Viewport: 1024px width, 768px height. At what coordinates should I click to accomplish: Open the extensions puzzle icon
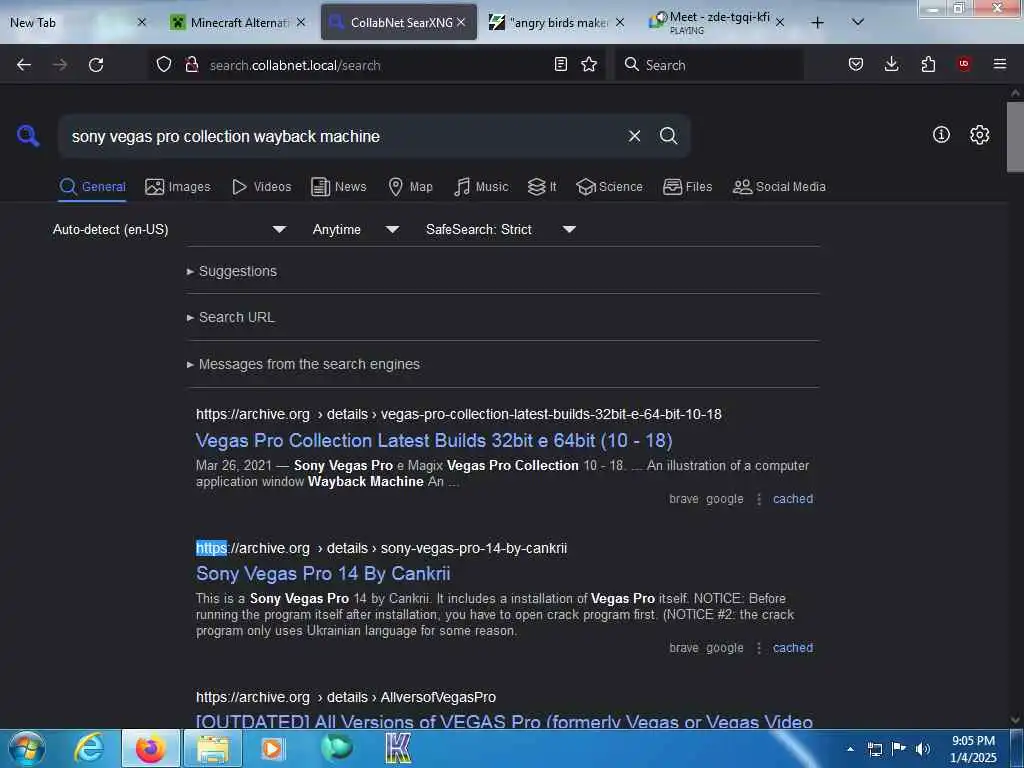(928, 64)
